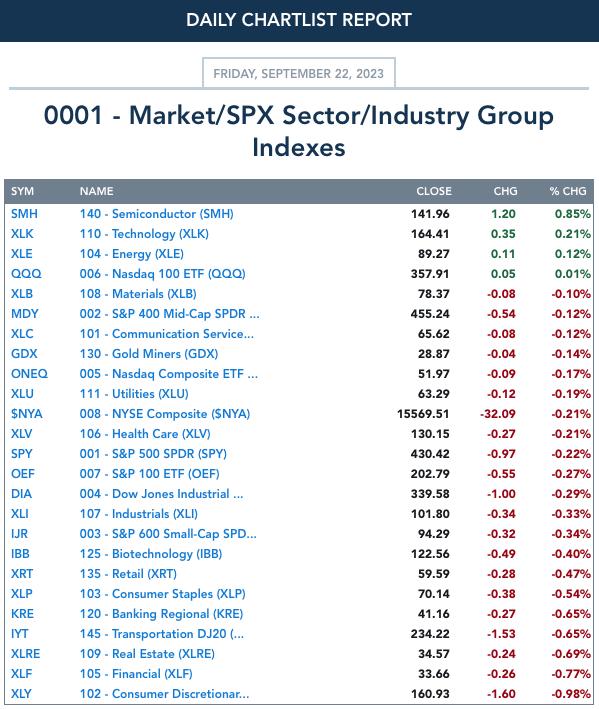Open 130 - Gold Miners (GDX) chart
This screenshot has width=599, height=709.
point(149,354)
